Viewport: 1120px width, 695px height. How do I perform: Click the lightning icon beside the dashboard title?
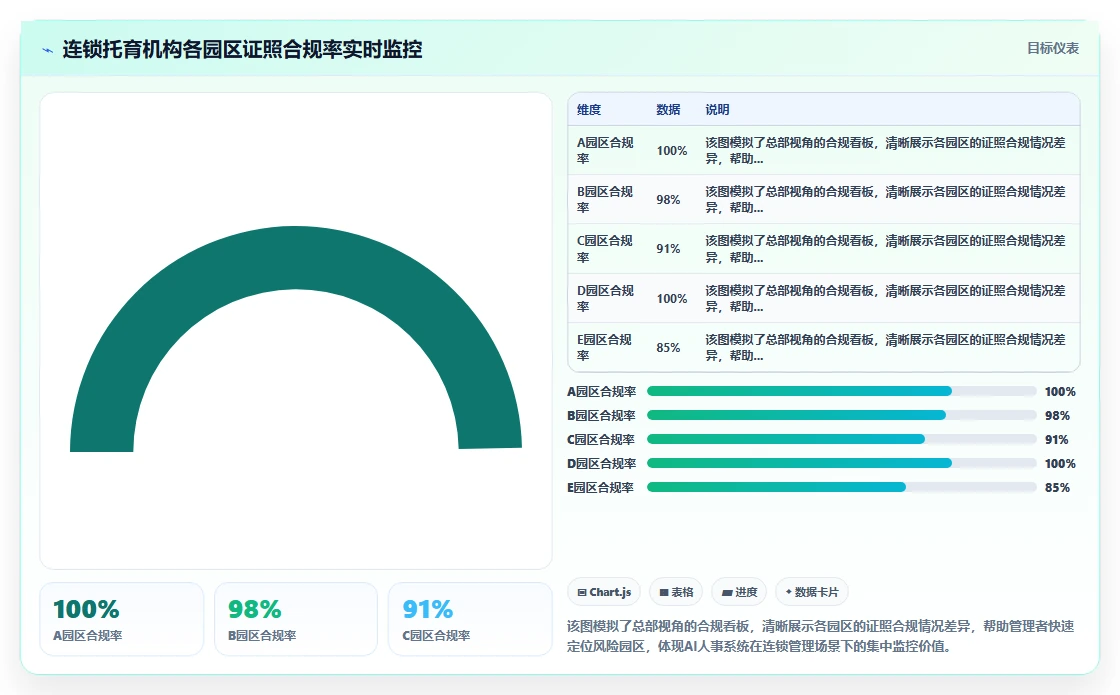point(48,50)
